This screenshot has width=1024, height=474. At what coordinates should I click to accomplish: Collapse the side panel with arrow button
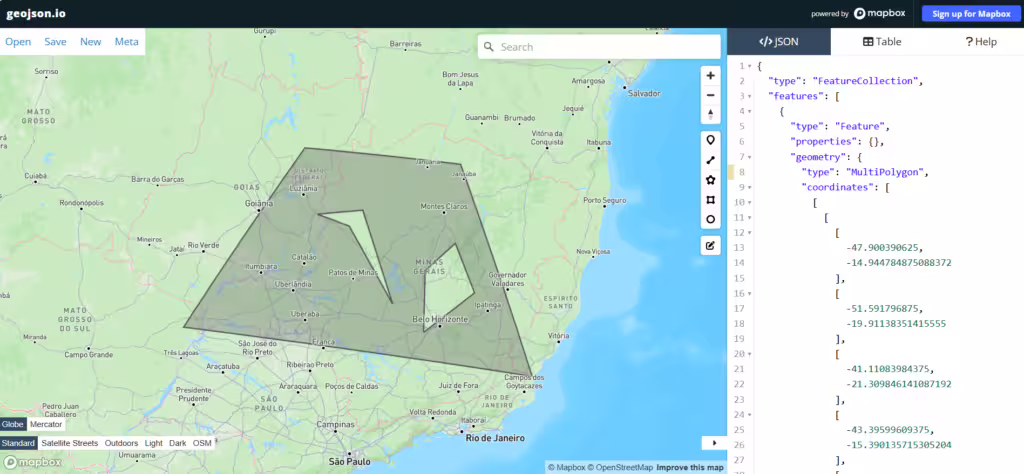tap(714, 442)
